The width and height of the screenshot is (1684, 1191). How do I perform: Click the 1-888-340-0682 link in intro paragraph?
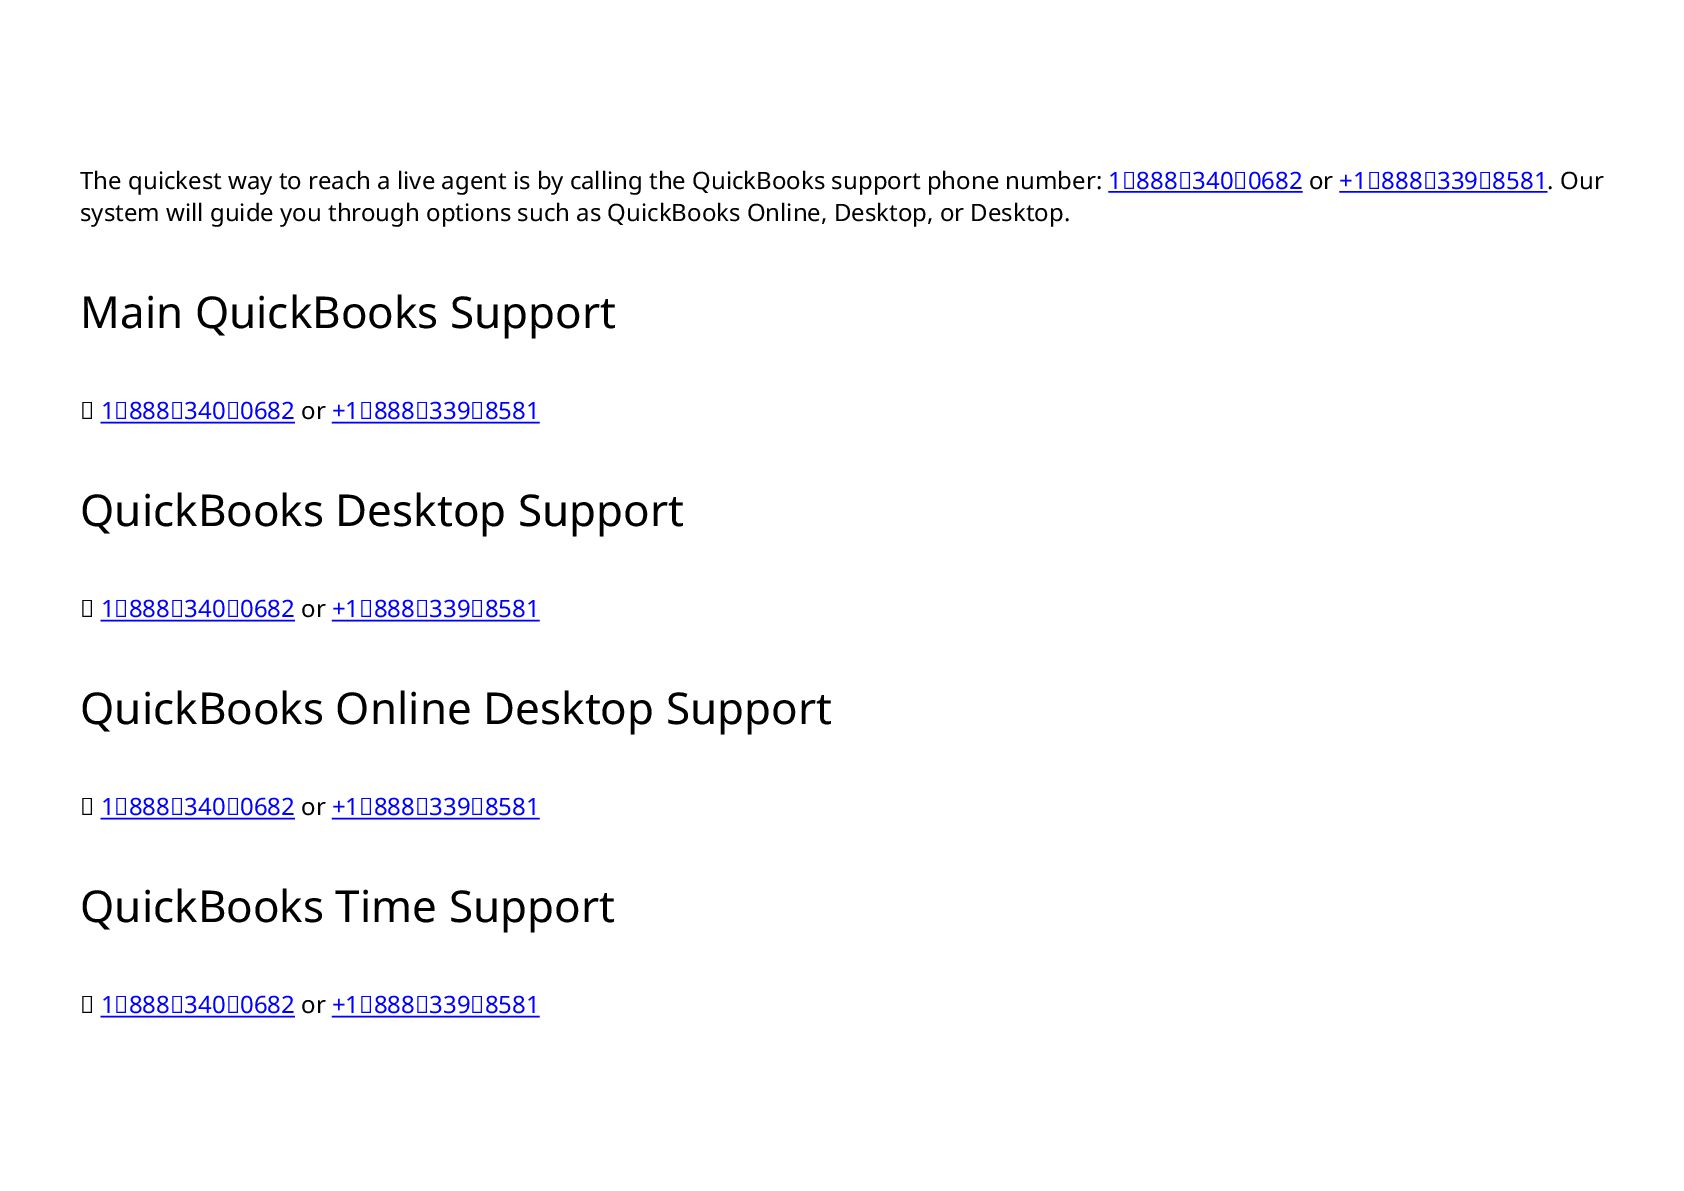1205,181
